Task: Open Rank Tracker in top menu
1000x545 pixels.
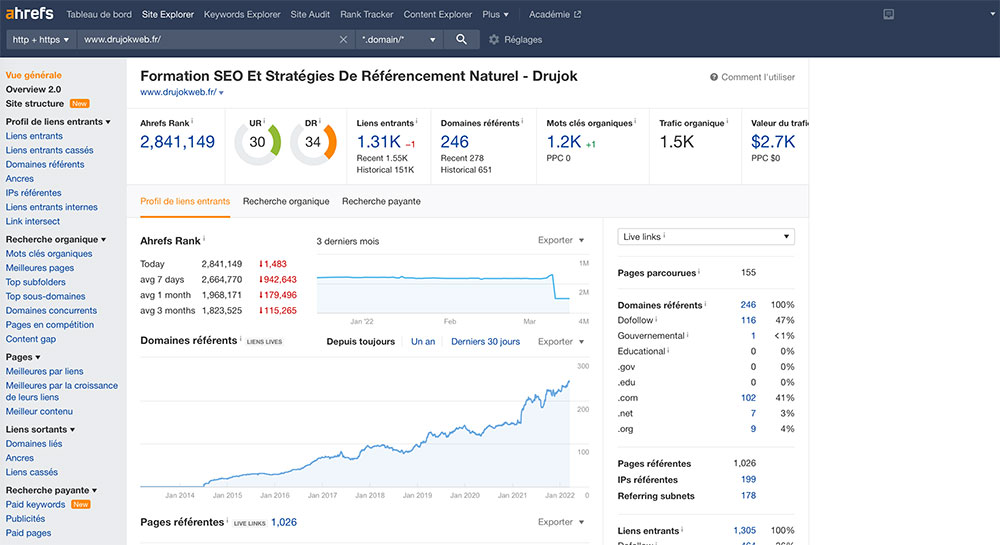Action: pos(367,14)
